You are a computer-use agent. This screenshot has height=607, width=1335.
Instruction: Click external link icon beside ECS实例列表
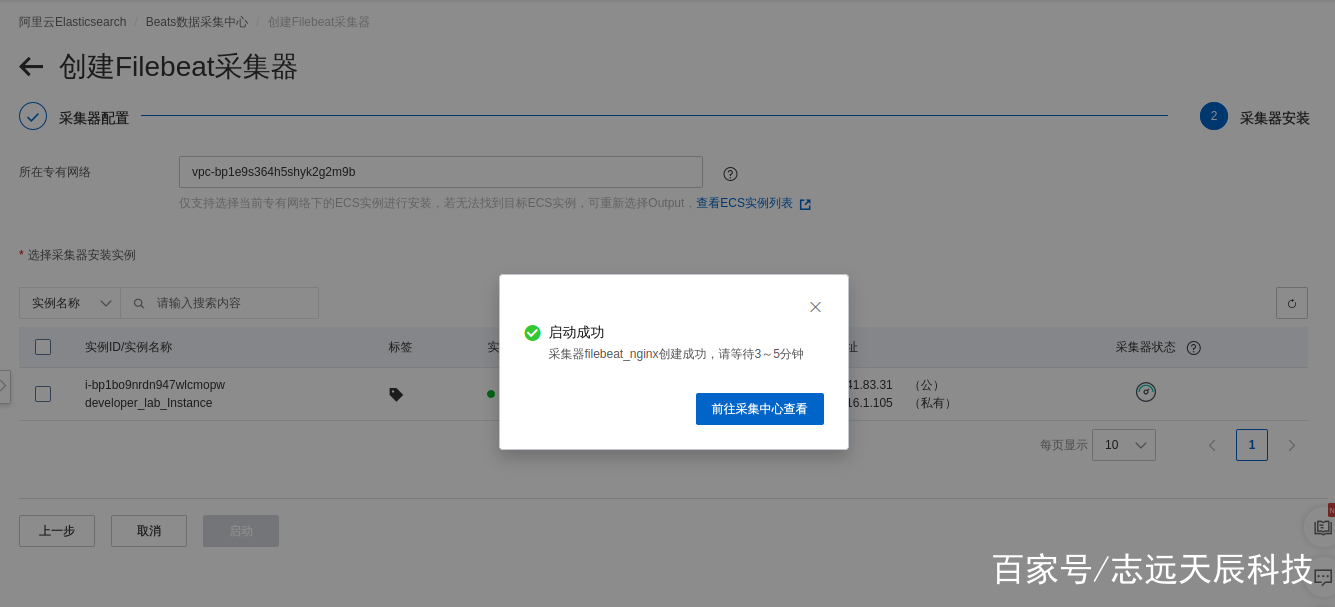tap(805, 204)
